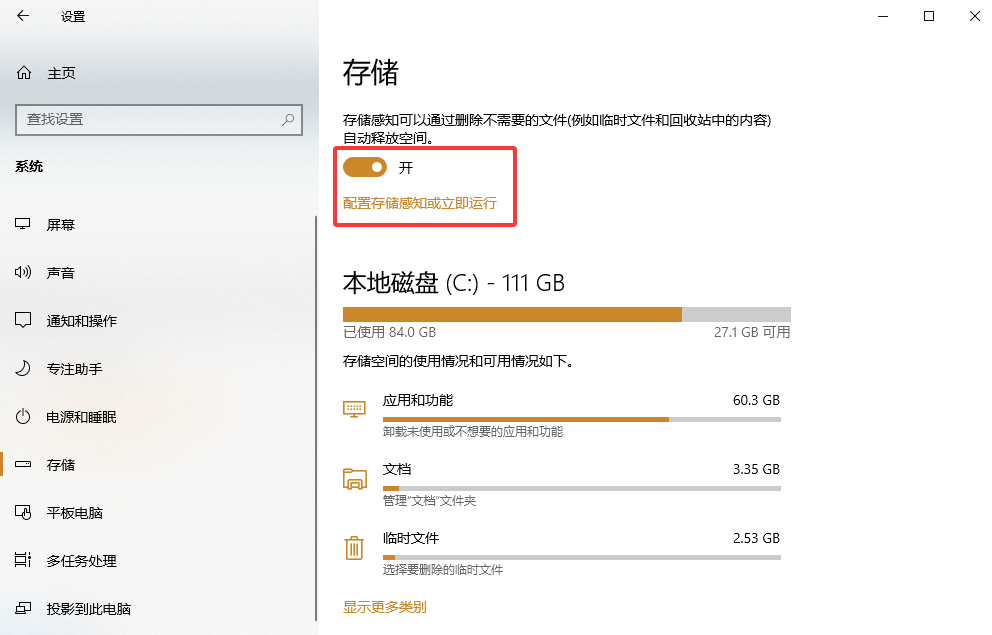
Task: Click the 查找设置 search box
Action: click(x=150, y=120)
